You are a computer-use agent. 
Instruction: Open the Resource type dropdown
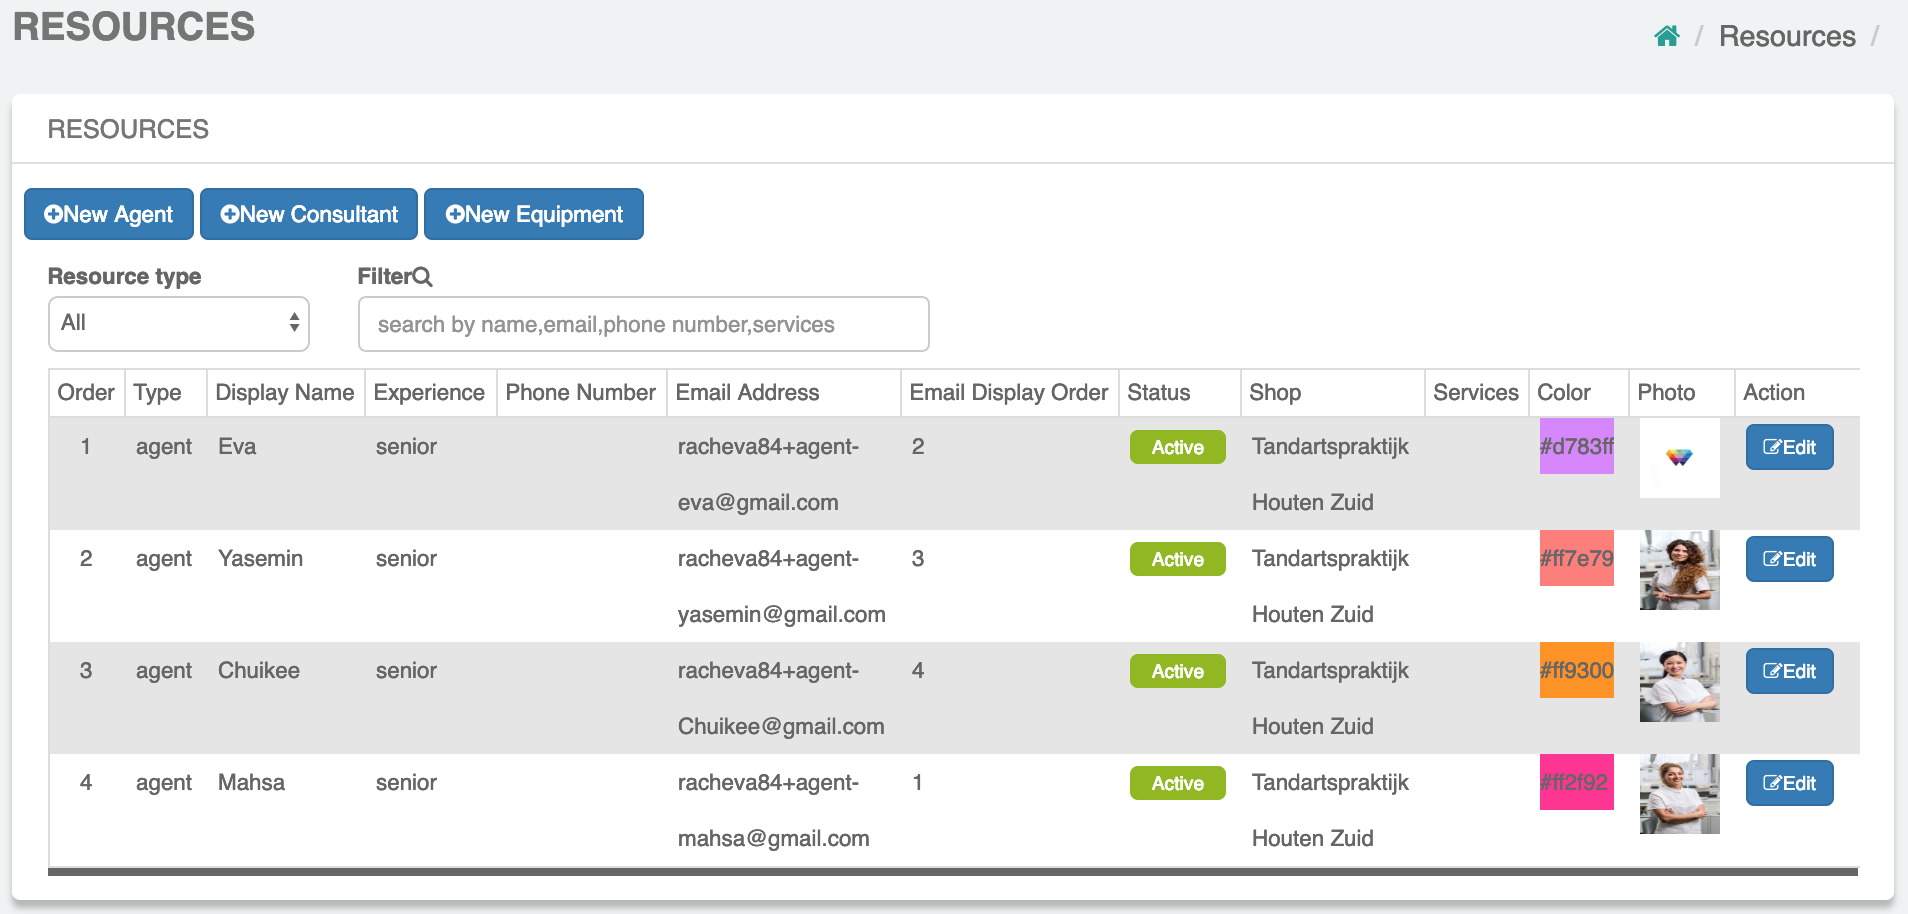(x=179, y=323)
